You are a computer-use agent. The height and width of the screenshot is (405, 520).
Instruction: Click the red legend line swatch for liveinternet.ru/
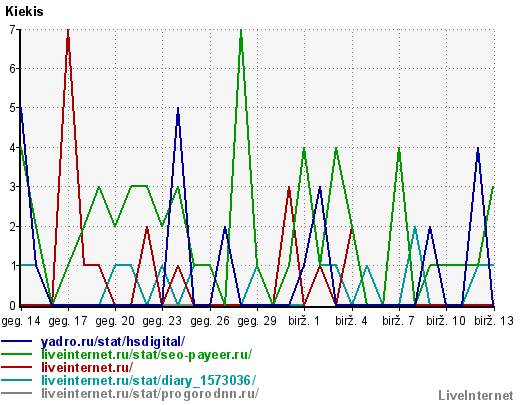pos(17,367)
